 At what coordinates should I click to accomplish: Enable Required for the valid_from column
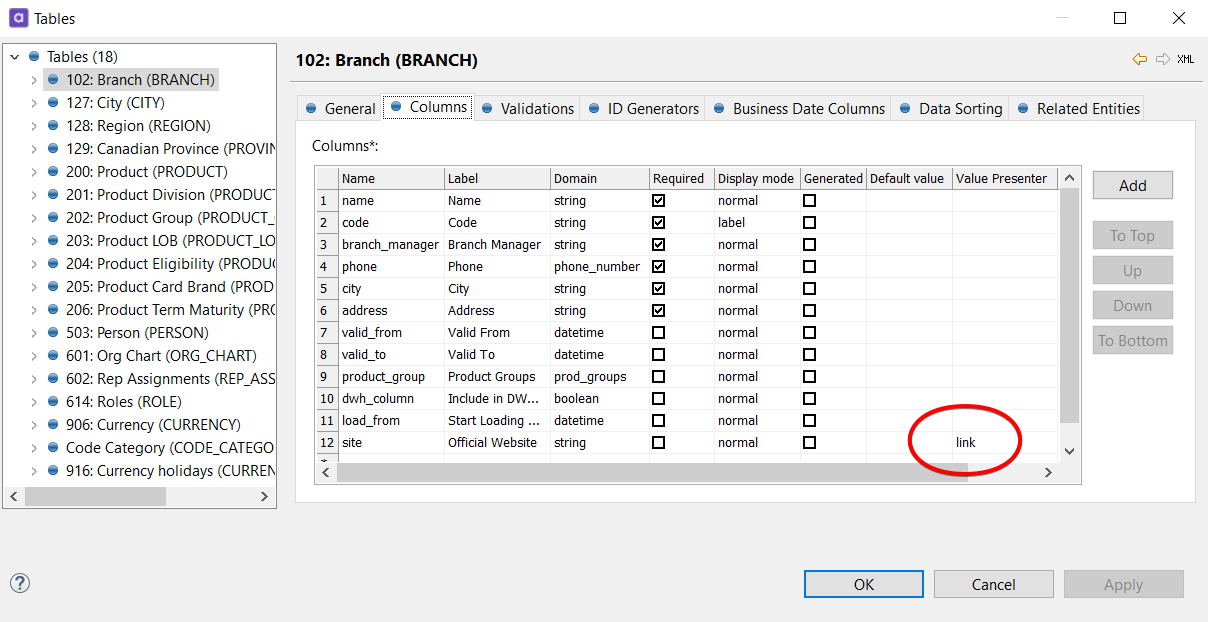pos(658,333)
